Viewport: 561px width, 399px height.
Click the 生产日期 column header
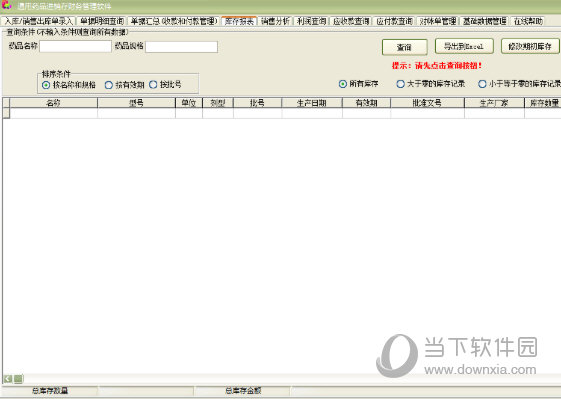pos(312,103)
